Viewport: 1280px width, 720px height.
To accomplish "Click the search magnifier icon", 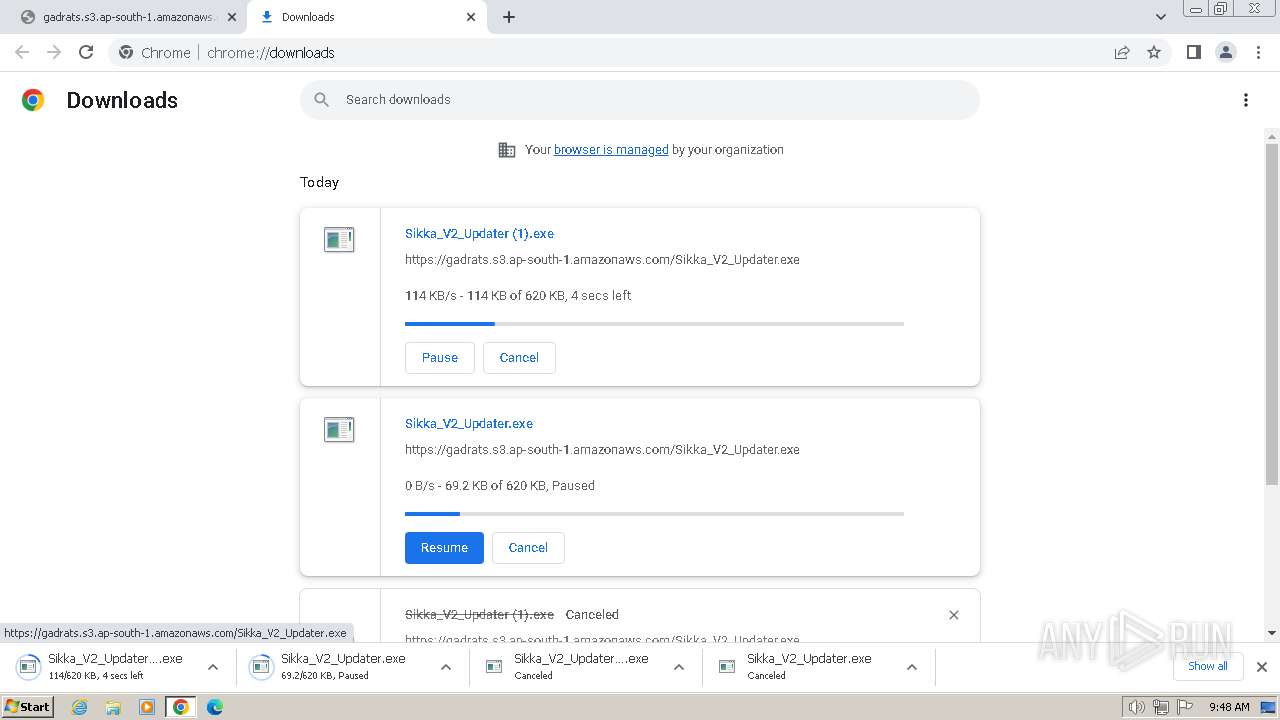I will point(321,100).
